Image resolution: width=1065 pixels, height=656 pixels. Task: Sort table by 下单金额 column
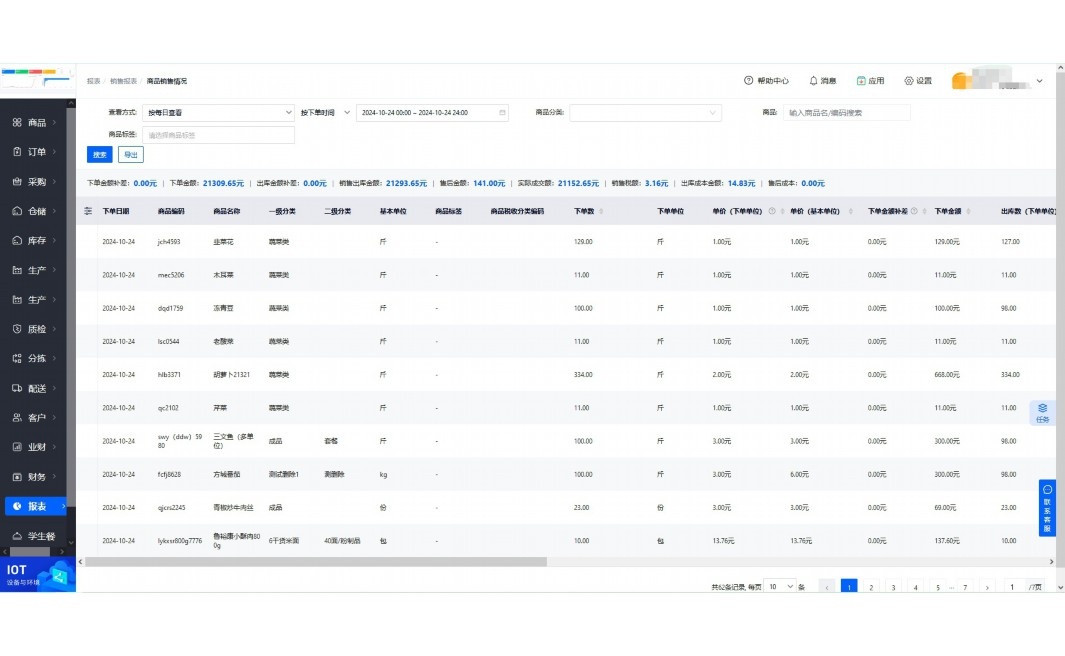point(968,211)
